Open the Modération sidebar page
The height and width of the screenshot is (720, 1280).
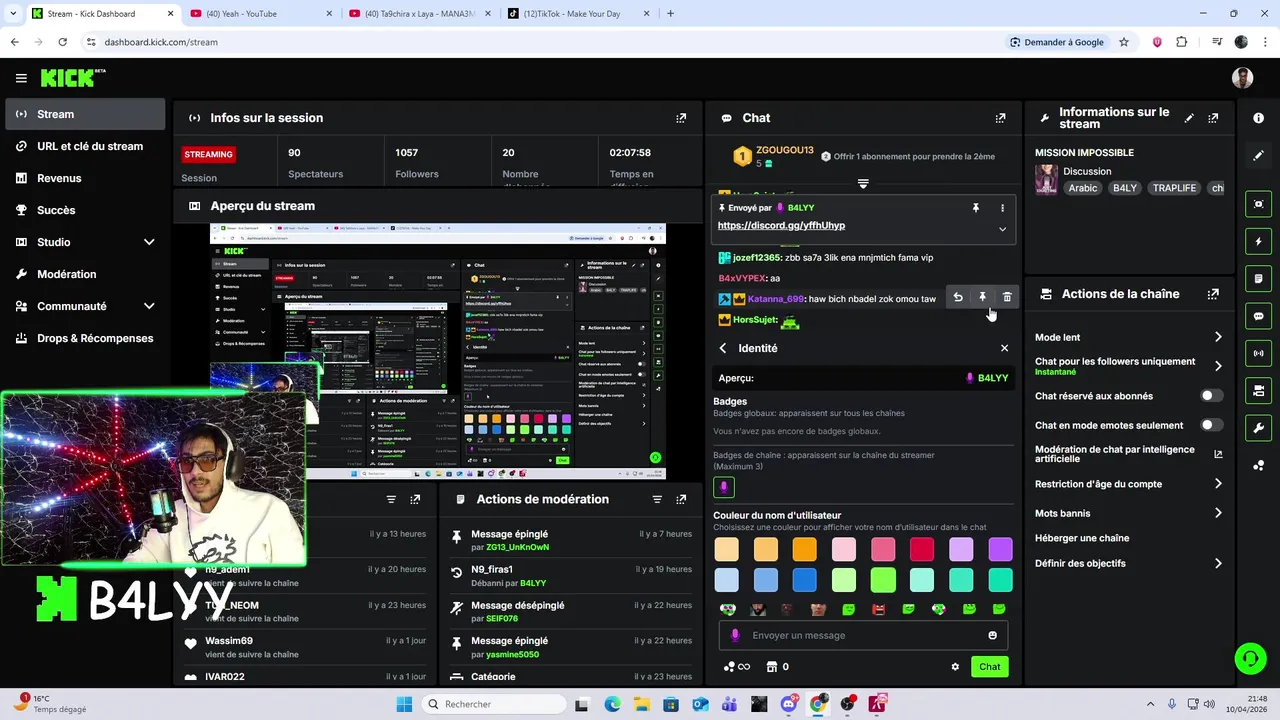tap(85, 274)
